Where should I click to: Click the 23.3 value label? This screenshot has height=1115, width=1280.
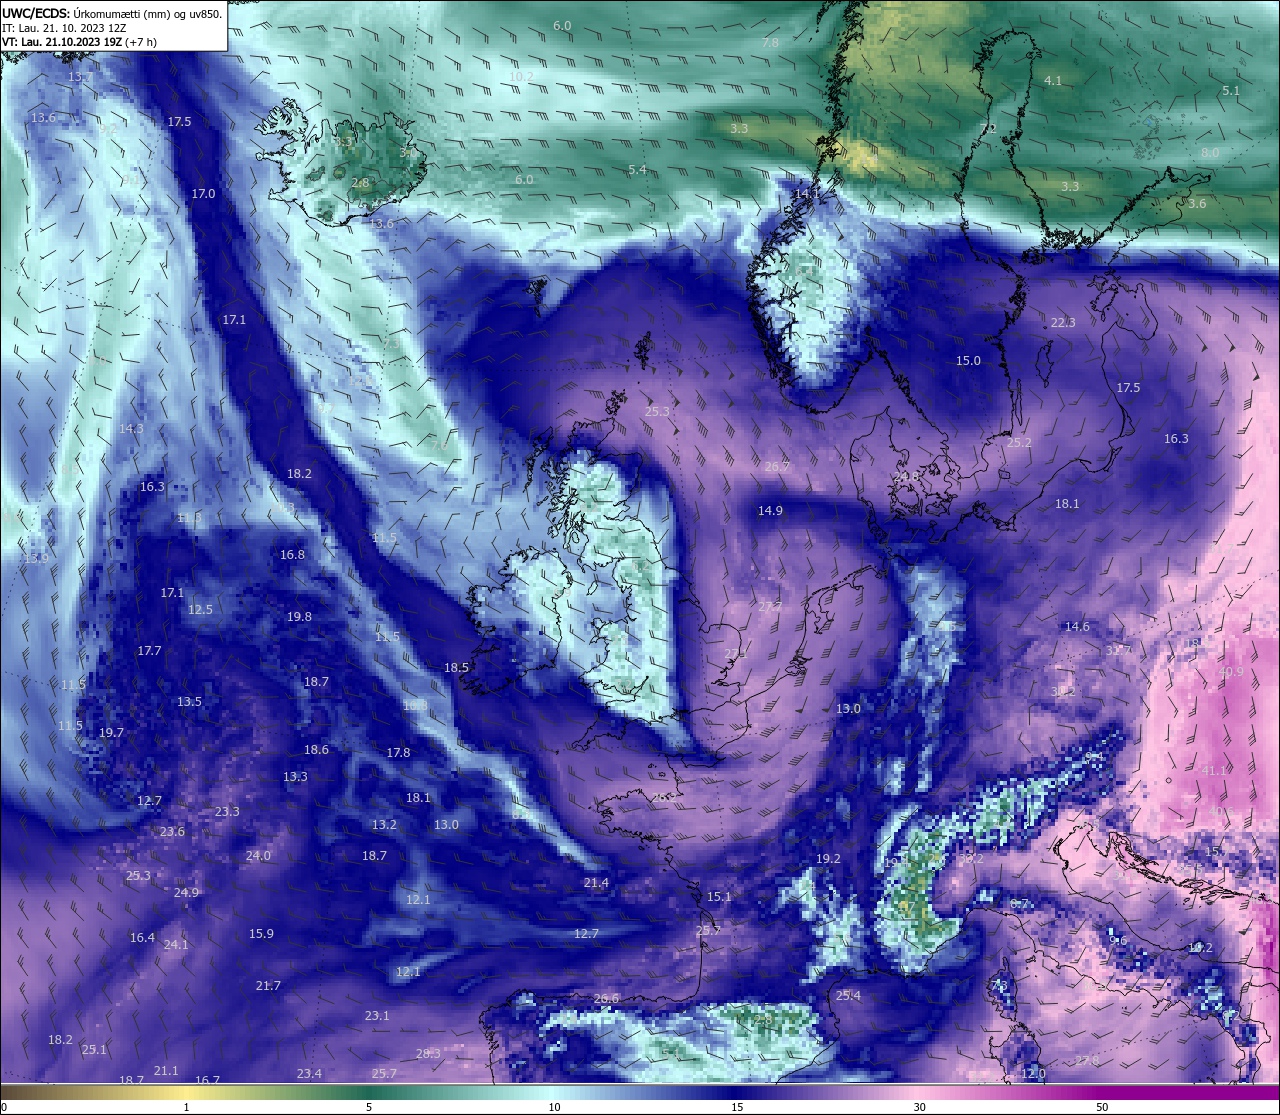coord(227,812)
